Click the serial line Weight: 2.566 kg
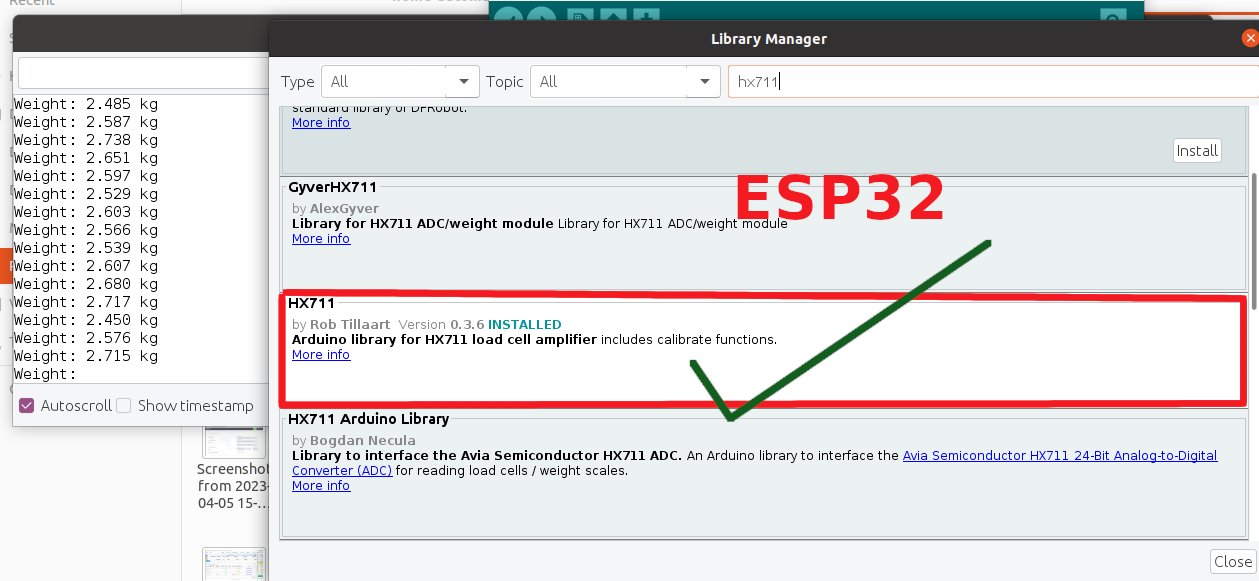This screenshot has height=581, width=1259. point(86,229)
